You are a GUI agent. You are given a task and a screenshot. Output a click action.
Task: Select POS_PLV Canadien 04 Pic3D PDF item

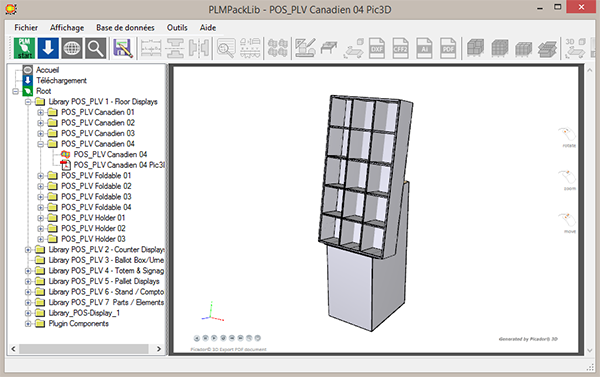point(119,165)
